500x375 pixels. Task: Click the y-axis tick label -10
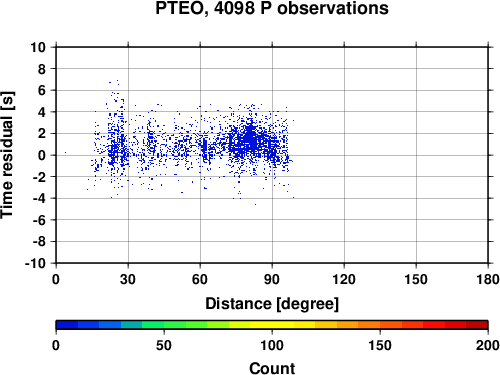pyautogui.click(x=35, y=263)
